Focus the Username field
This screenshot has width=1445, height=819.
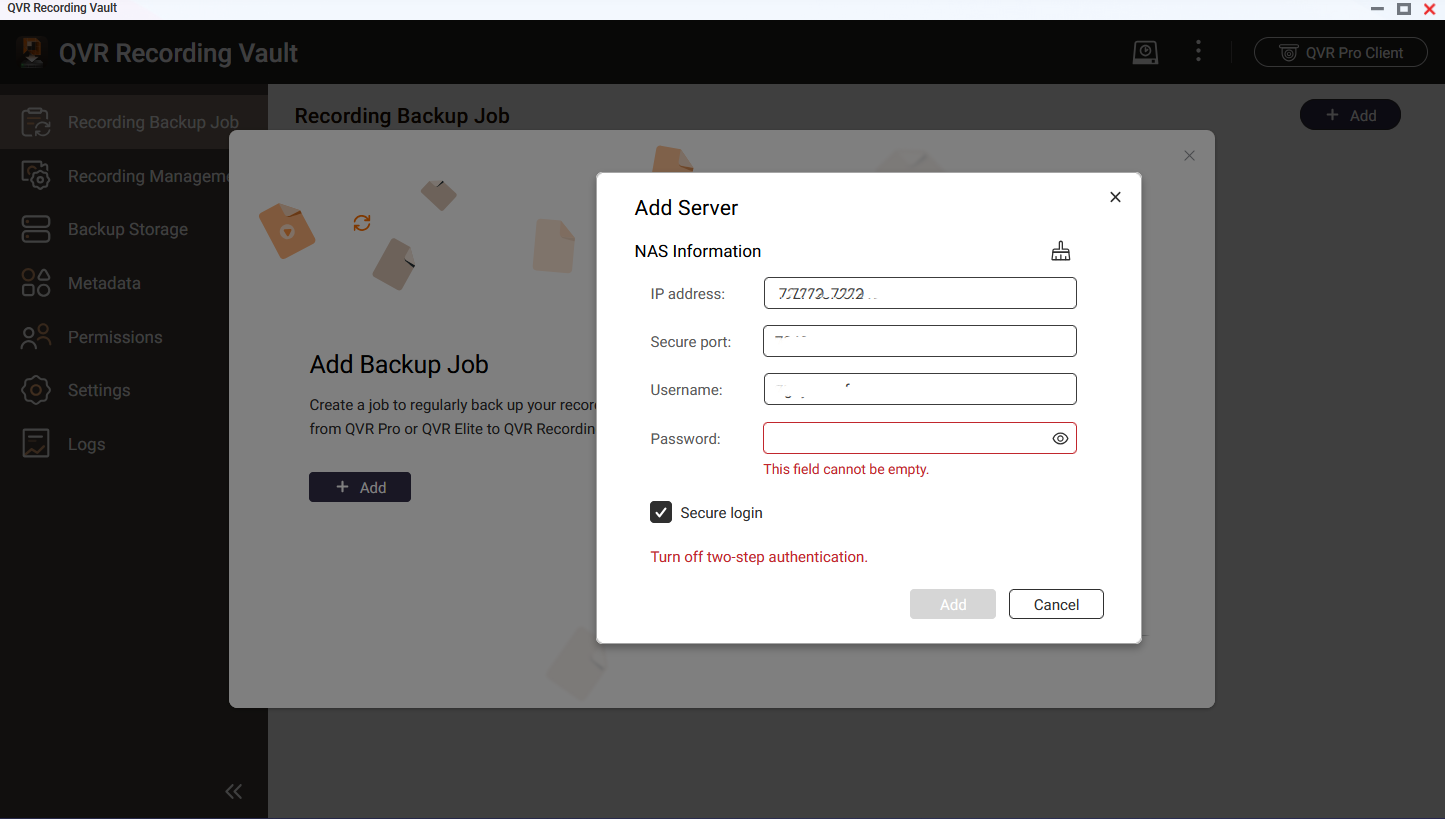pyautogui.click(x=920, y=389)
